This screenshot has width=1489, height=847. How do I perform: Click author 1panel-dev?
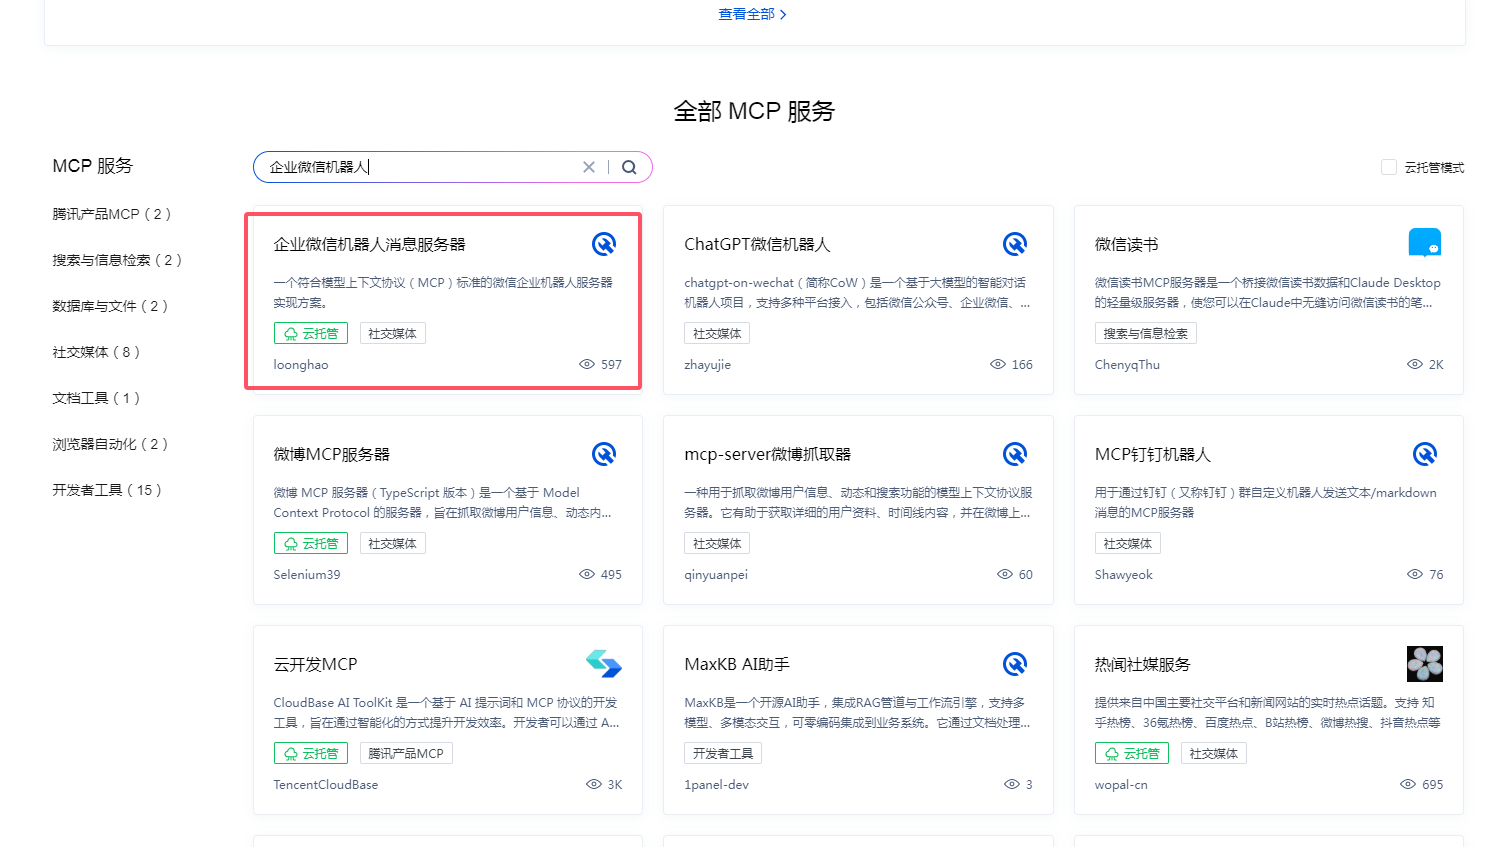click(717, 785)
